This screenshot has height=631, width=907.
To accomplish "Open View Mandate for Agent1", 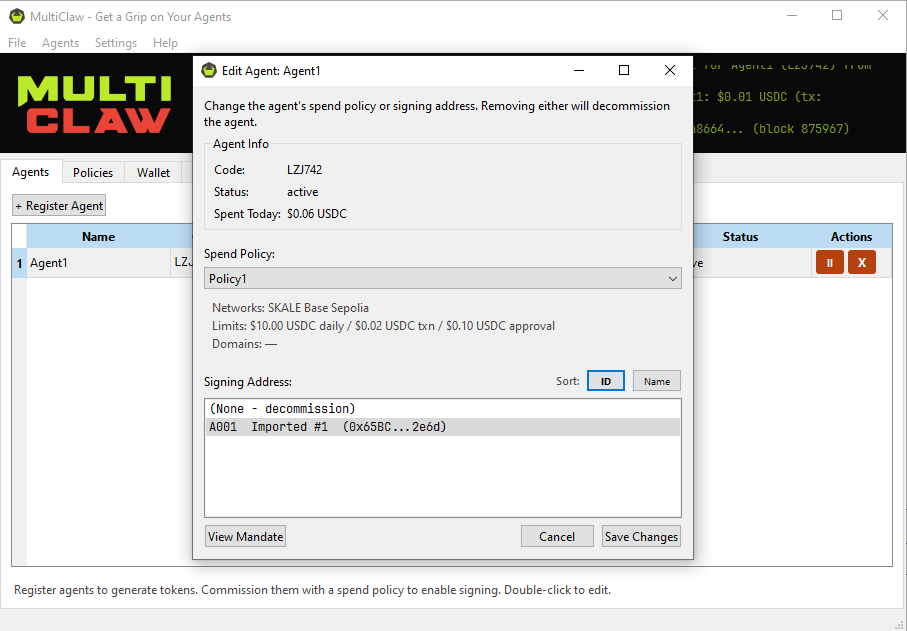I will 245,536.
